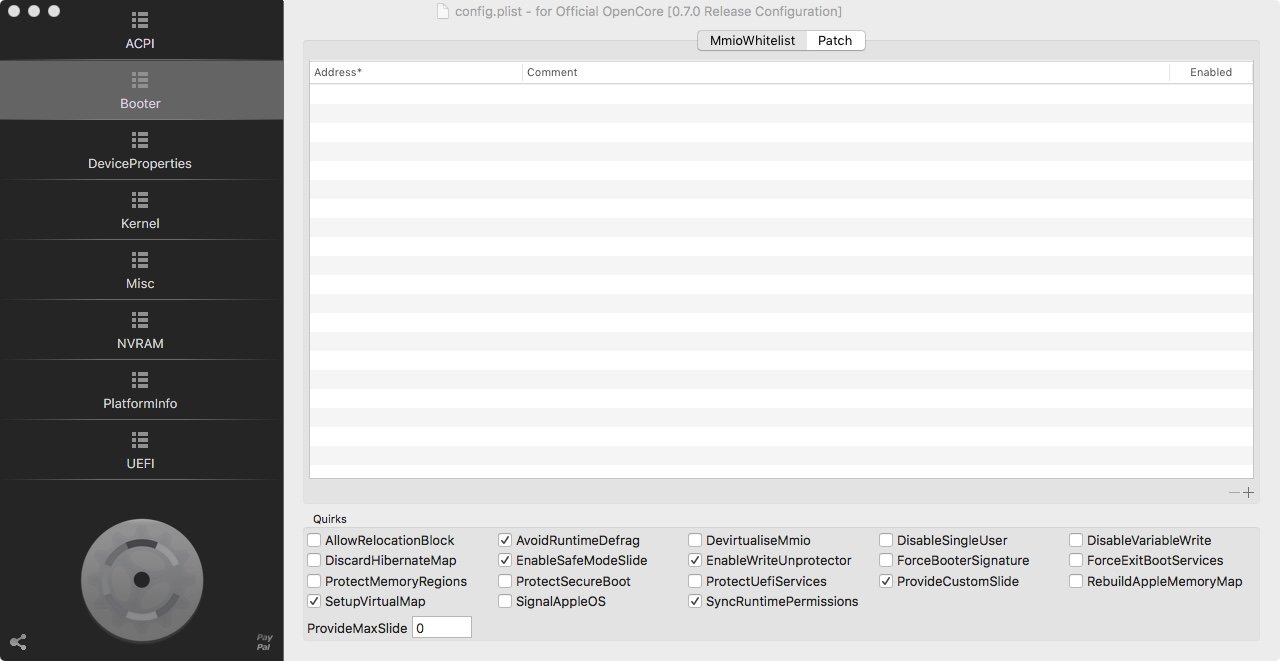Toggle DiscardHibernateMap checkbox
The image size is (1280, 661).
tap(315, 560)
